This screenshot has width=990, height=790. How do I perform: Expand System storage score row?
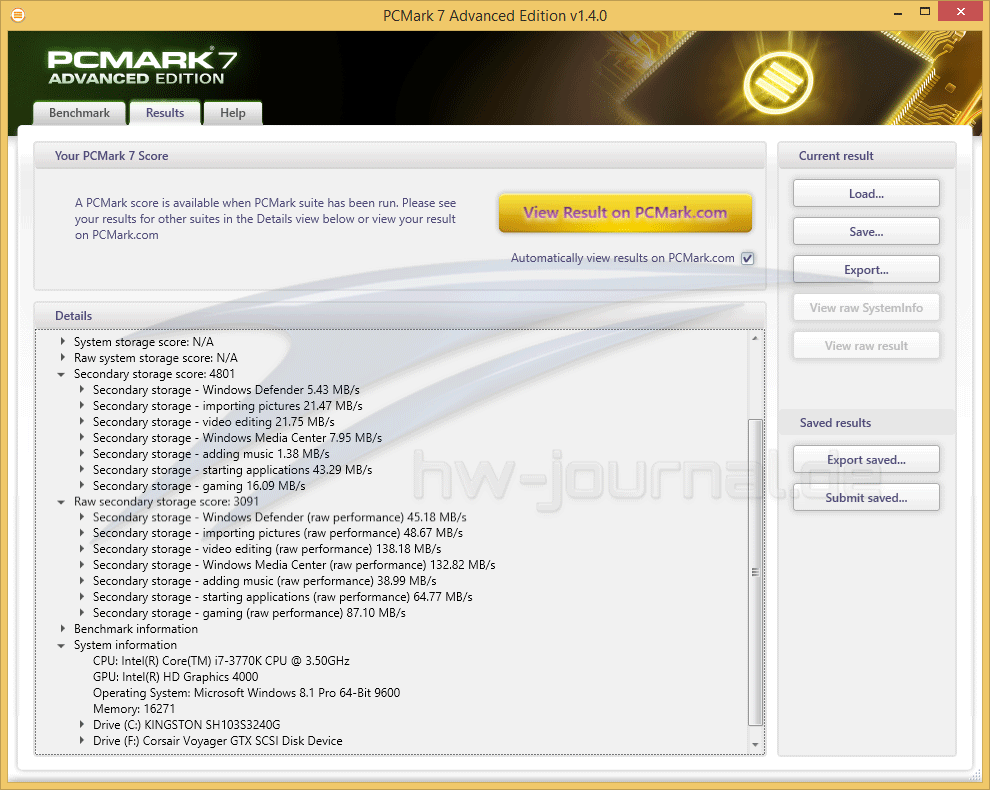(x=62, y=341)
